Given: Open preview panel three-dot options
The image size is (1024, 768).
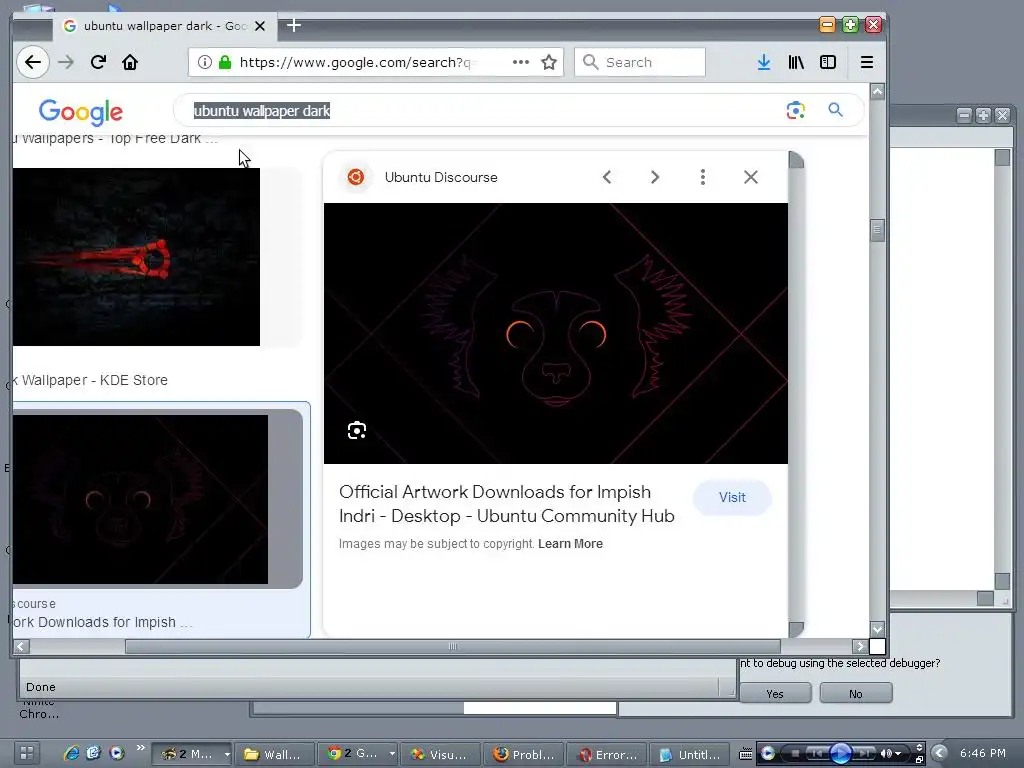Looking at the screenshot, I should 703,177.
